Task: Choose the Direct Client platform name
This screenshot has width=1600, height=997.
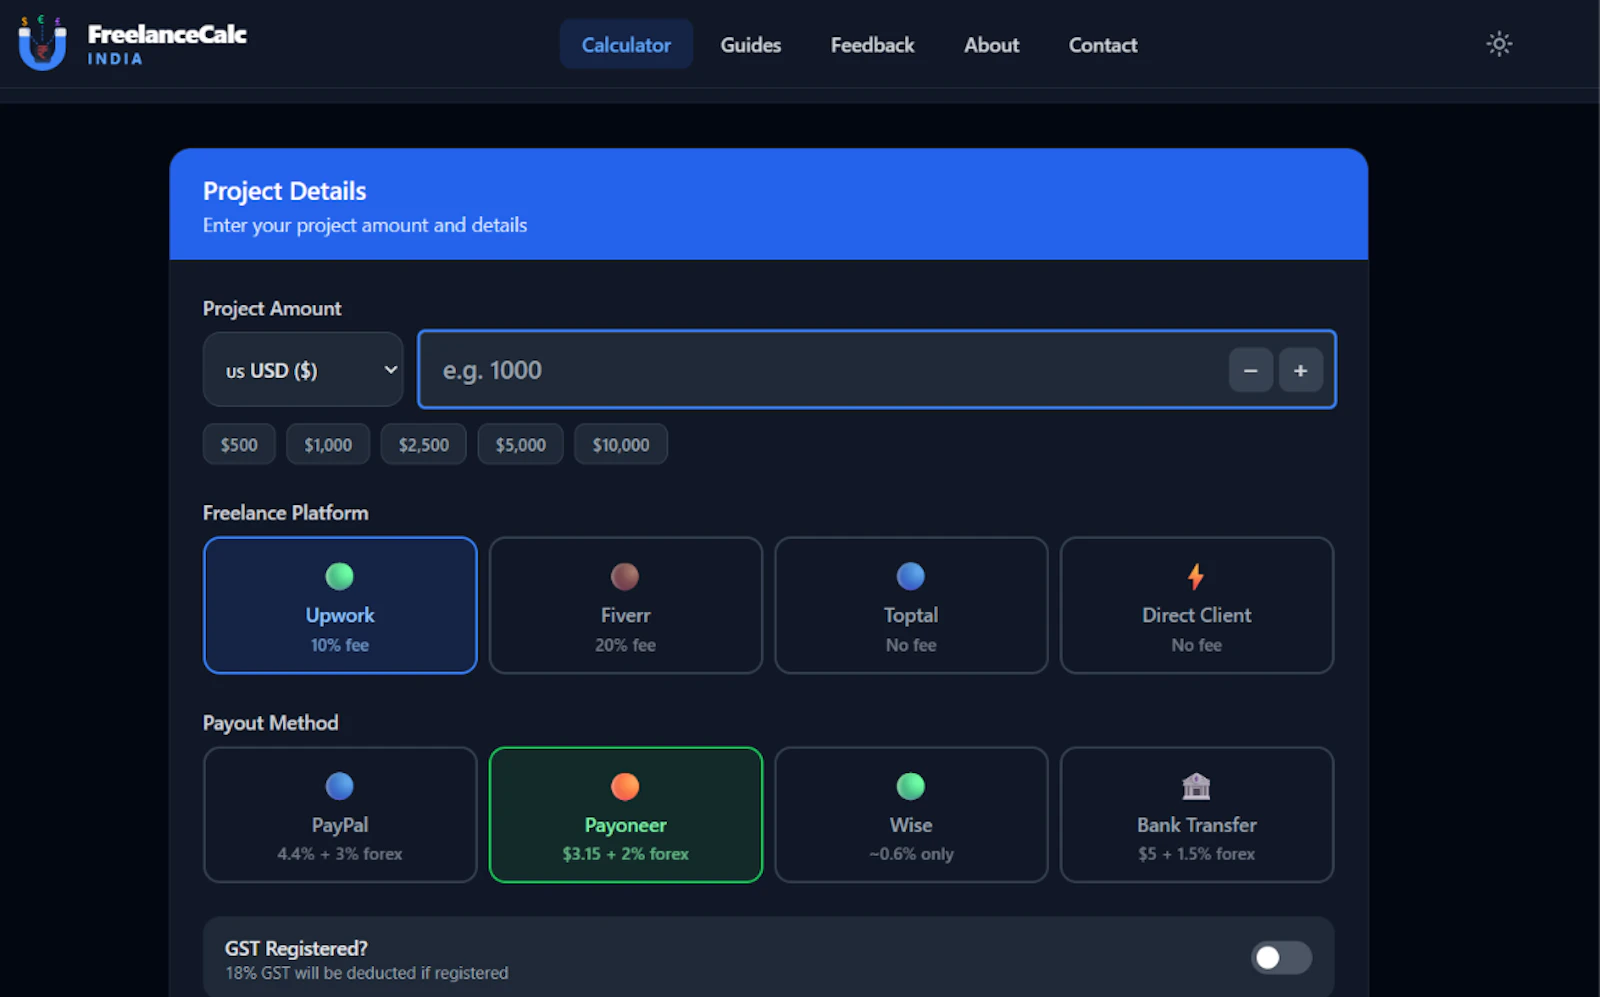Action: (x=1196, y=615)
